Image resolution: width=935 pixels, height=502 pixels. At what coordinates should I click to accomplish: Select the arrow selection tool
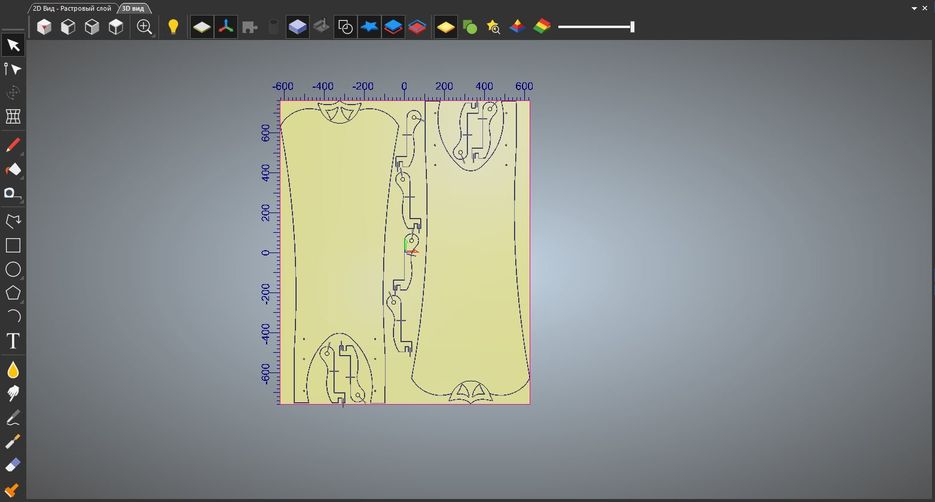pyautogui.click(x=13, y=45)
